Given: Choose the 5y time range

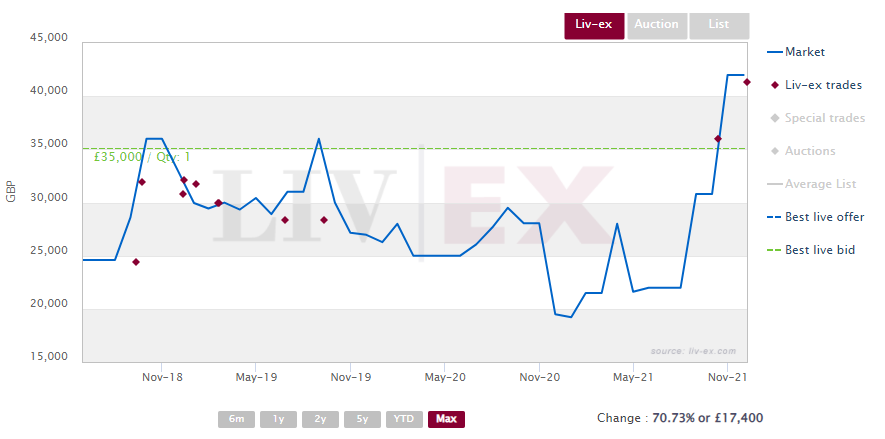Looking at the screenshot, I should coord(362,419).
